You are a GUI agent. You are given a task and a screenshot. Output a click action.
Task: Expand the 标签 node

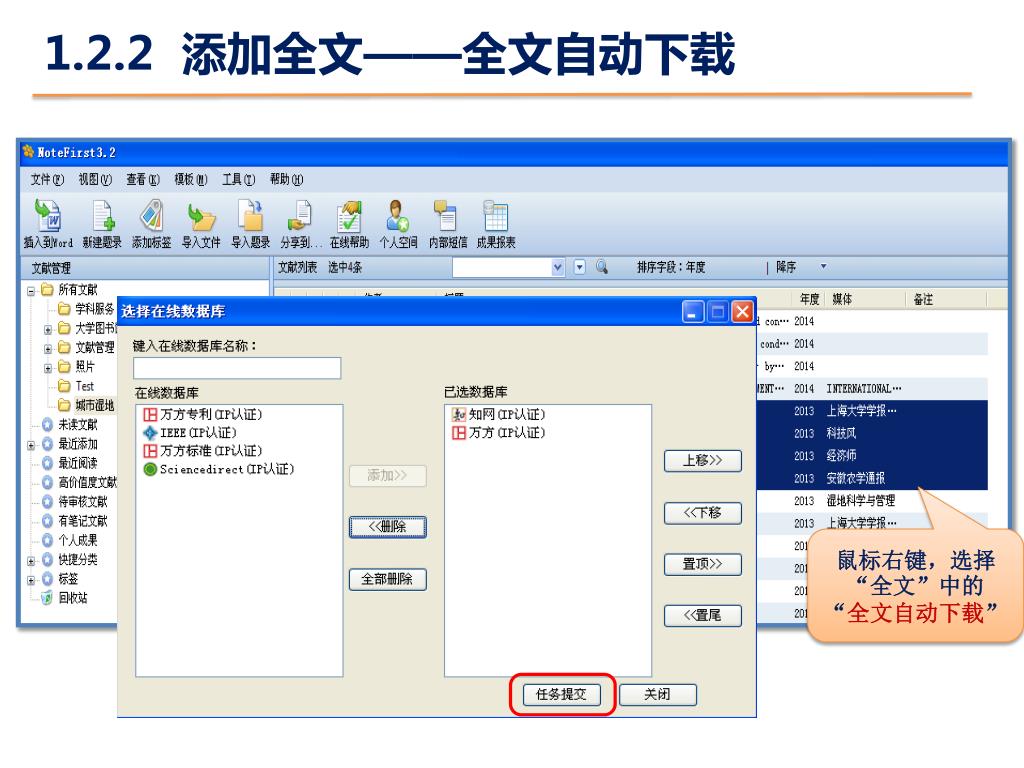pyautogui.click(x=31, y=580)
